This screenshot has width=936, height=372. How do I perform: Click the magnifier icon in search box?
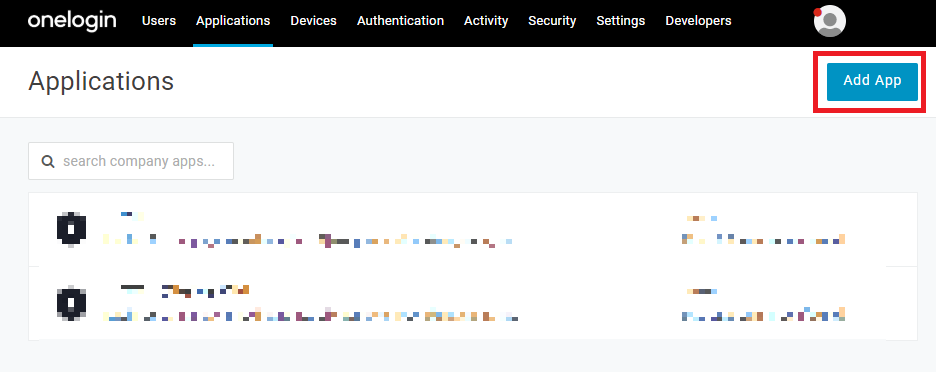pyautogui.click(x=48, y=161)
